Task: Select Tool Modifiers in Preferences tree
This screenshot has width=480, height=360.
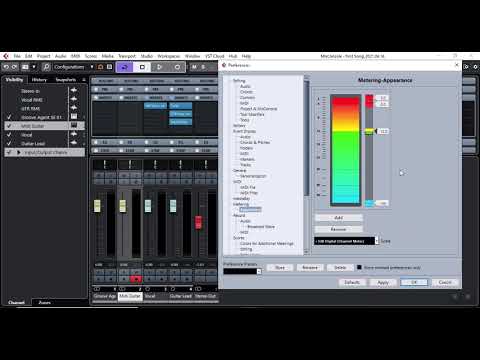Action: [x=252, y=114]
